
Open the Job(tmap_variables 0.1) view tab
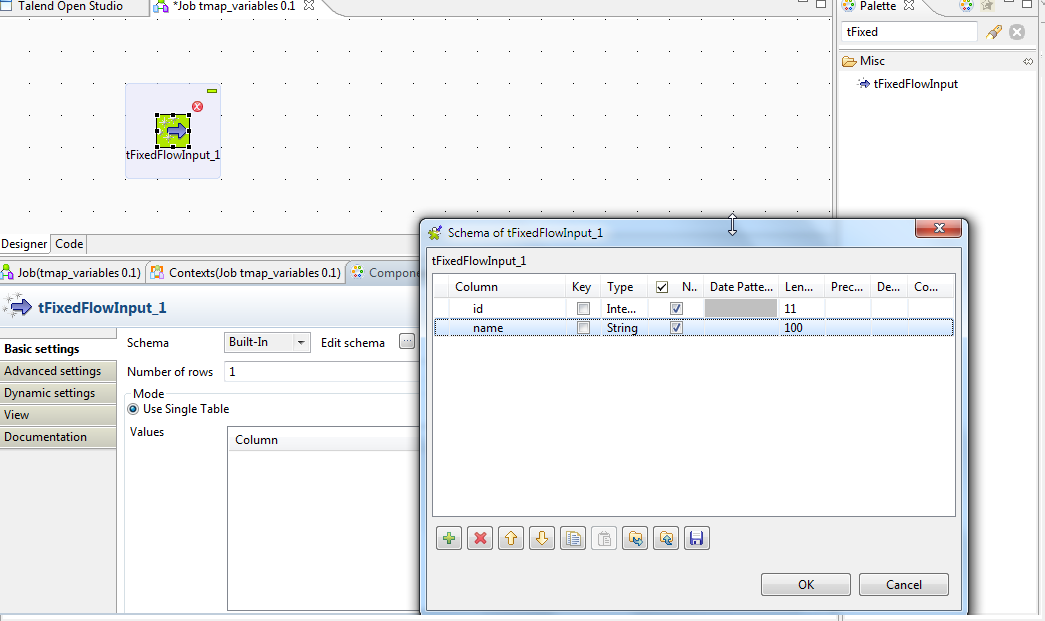pos(72,273)
